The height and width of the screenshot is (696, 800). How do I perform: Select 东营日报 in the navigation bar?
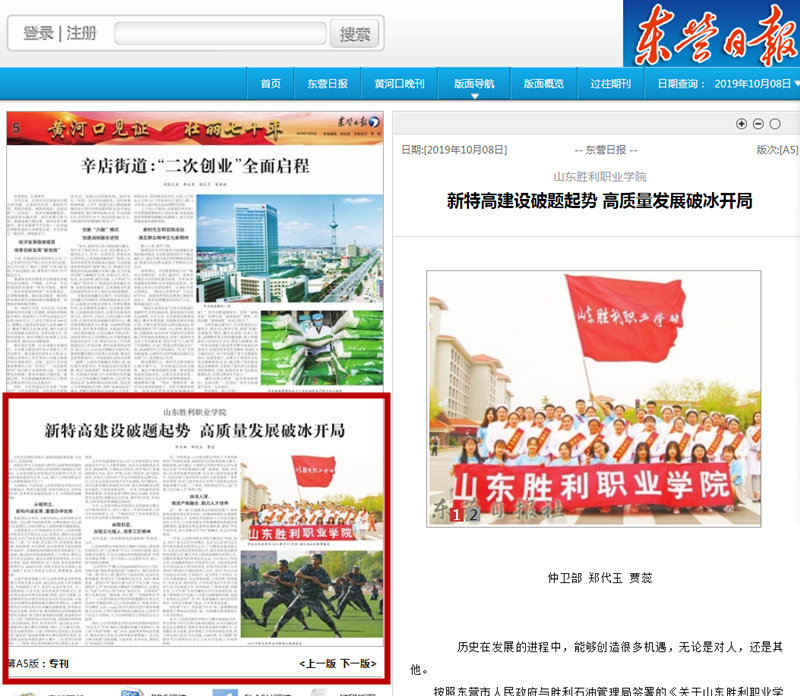(x=328, y=84)
